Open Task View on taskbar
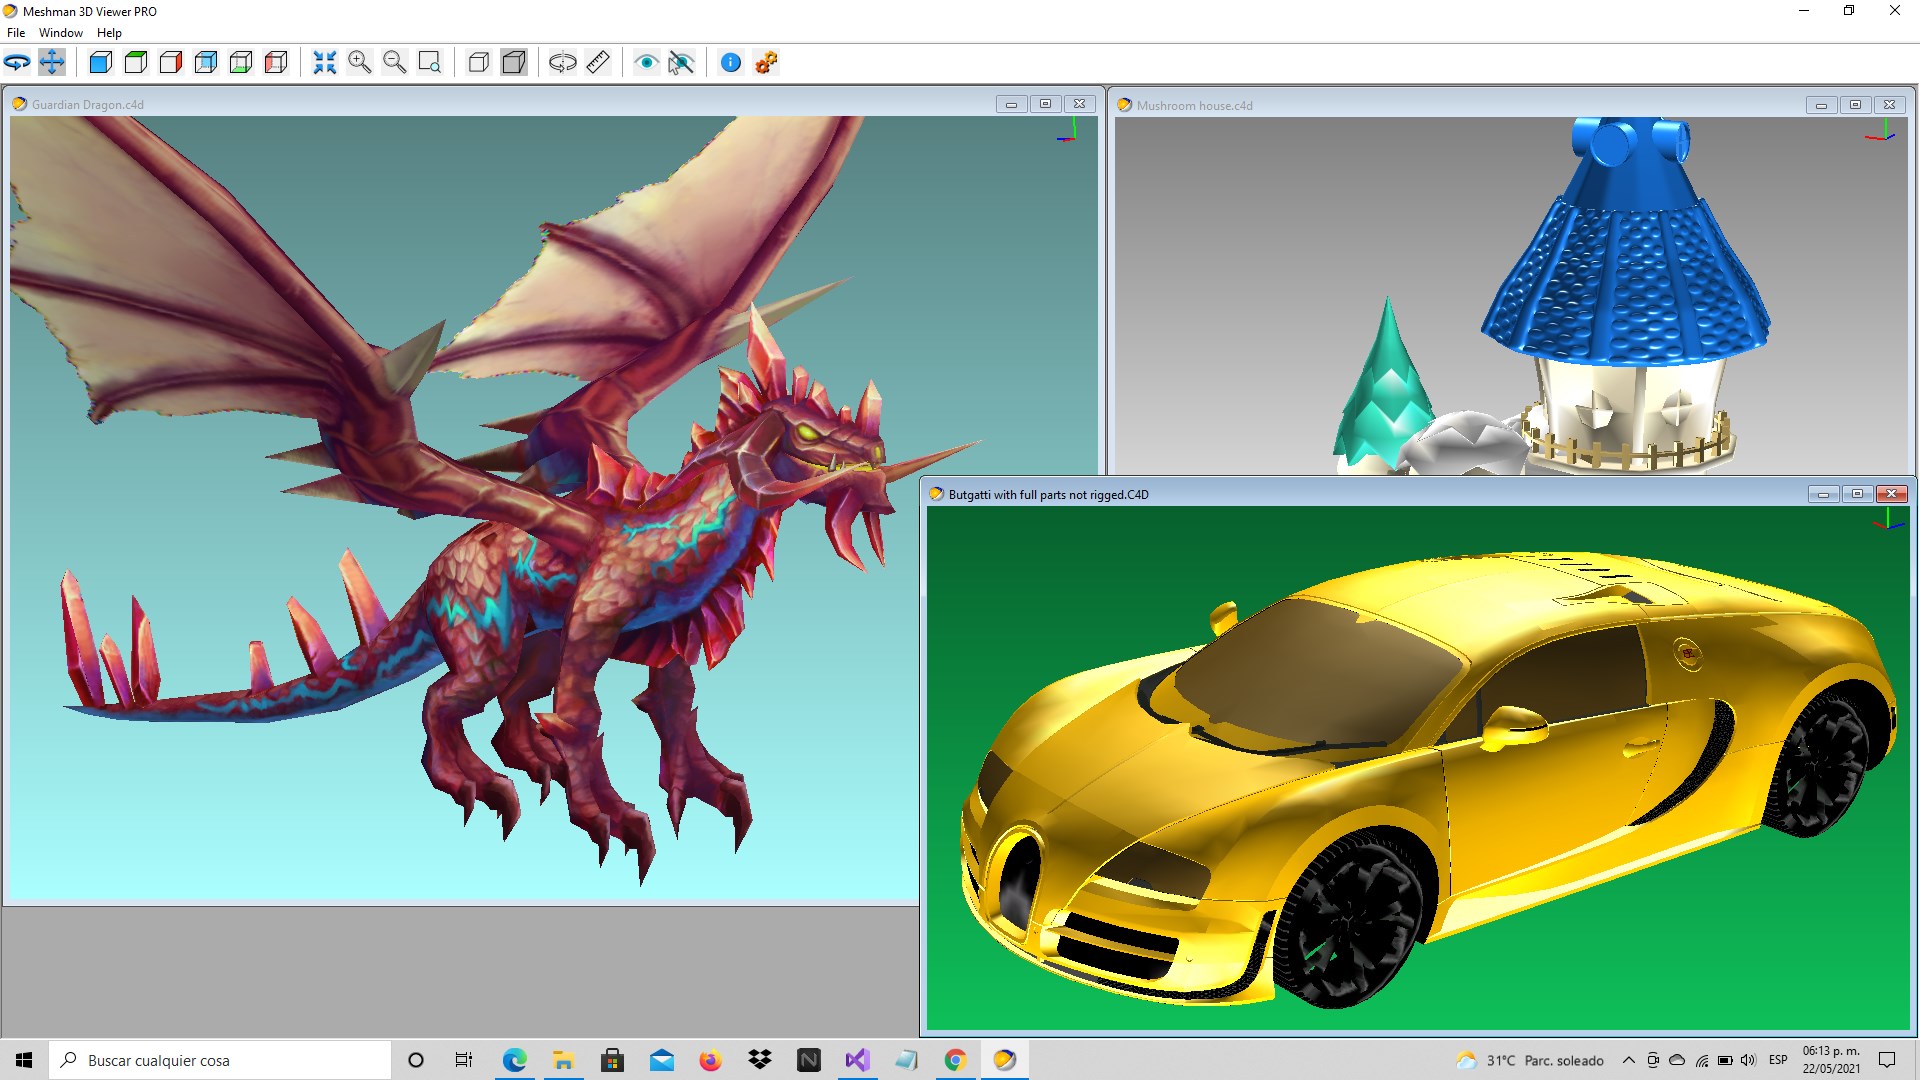The width and height of the screenshot is (1920, 1080). pos(464,1060)
